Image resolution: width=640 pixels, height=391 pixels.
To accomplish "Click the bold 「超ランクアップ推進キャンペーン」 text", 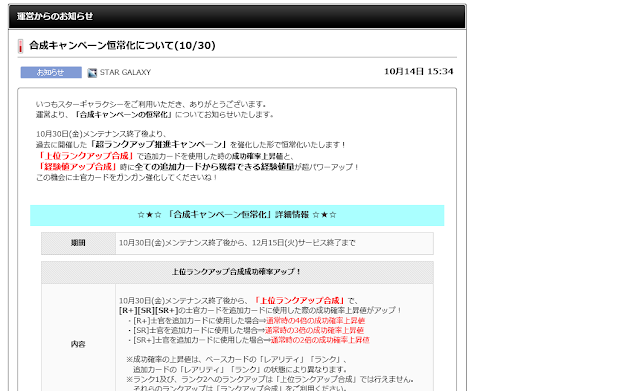I will coord(158,144).
